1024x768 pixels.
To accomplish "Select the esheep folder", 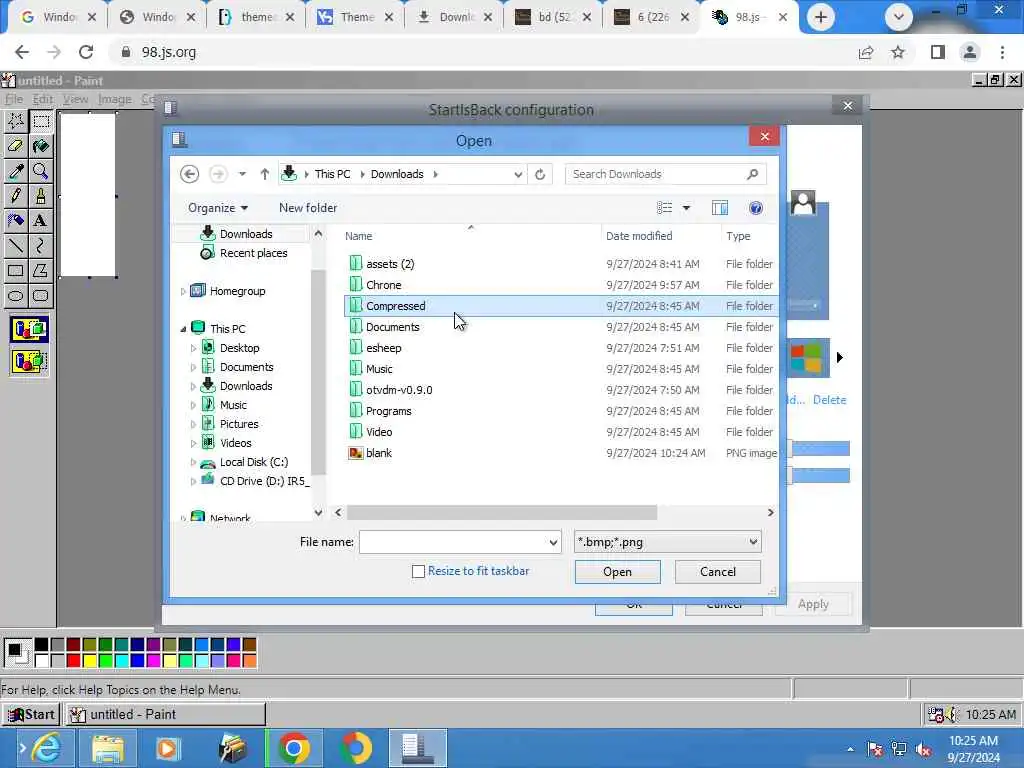I will [562, 348].
